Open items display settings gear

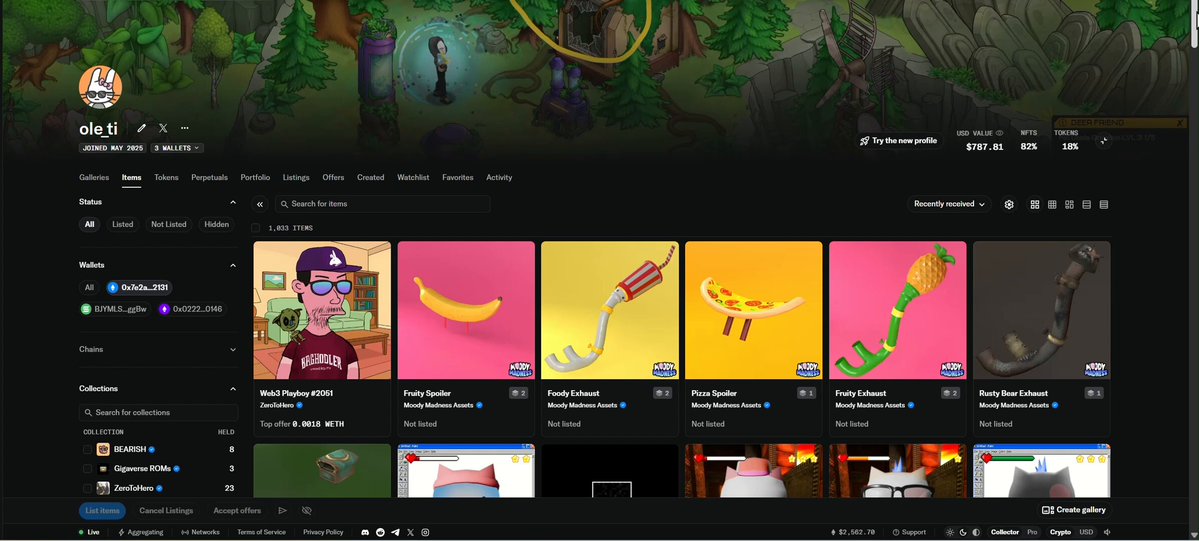tap(1009, 204)
